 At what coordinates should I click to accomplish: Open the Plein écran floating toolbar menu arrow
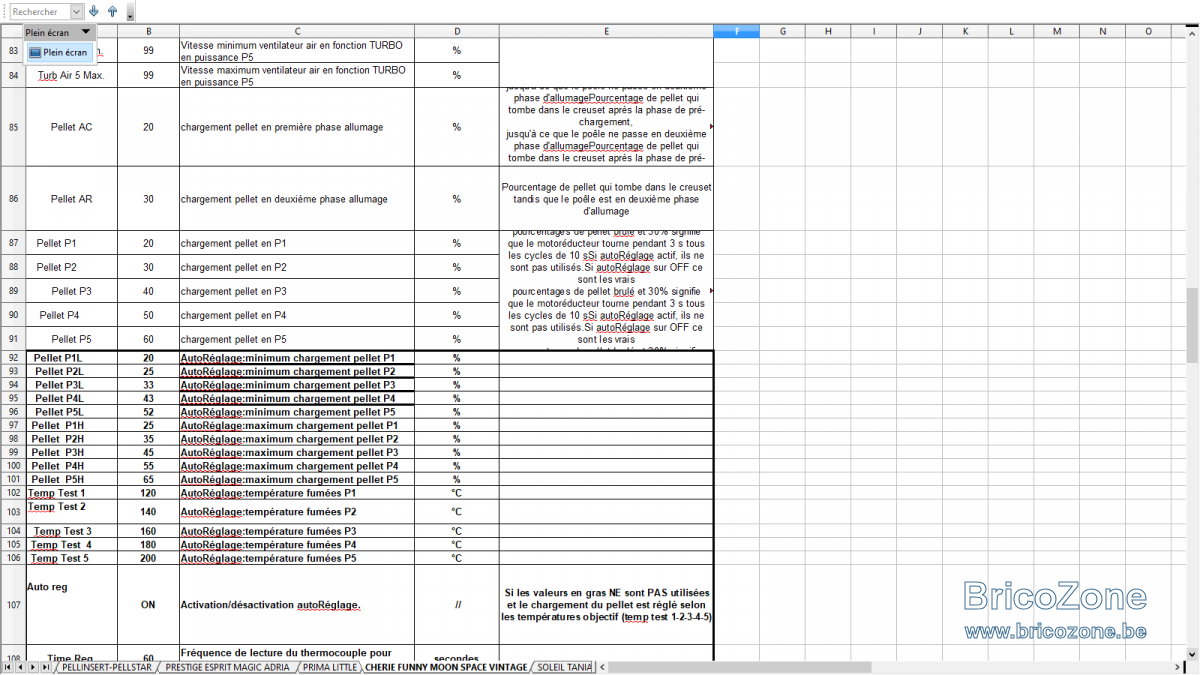[86, 33]
